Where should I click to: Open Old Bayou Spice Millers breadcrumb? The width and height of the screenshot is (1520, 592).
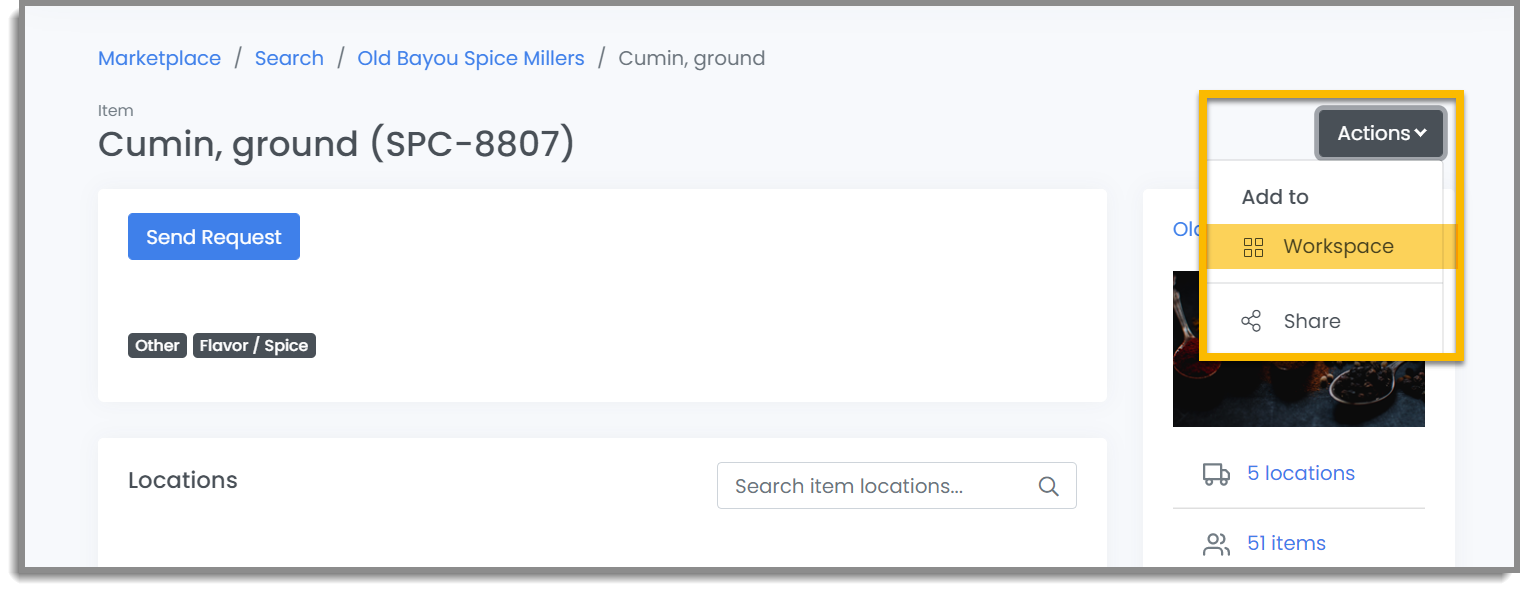tap(471, 58)
